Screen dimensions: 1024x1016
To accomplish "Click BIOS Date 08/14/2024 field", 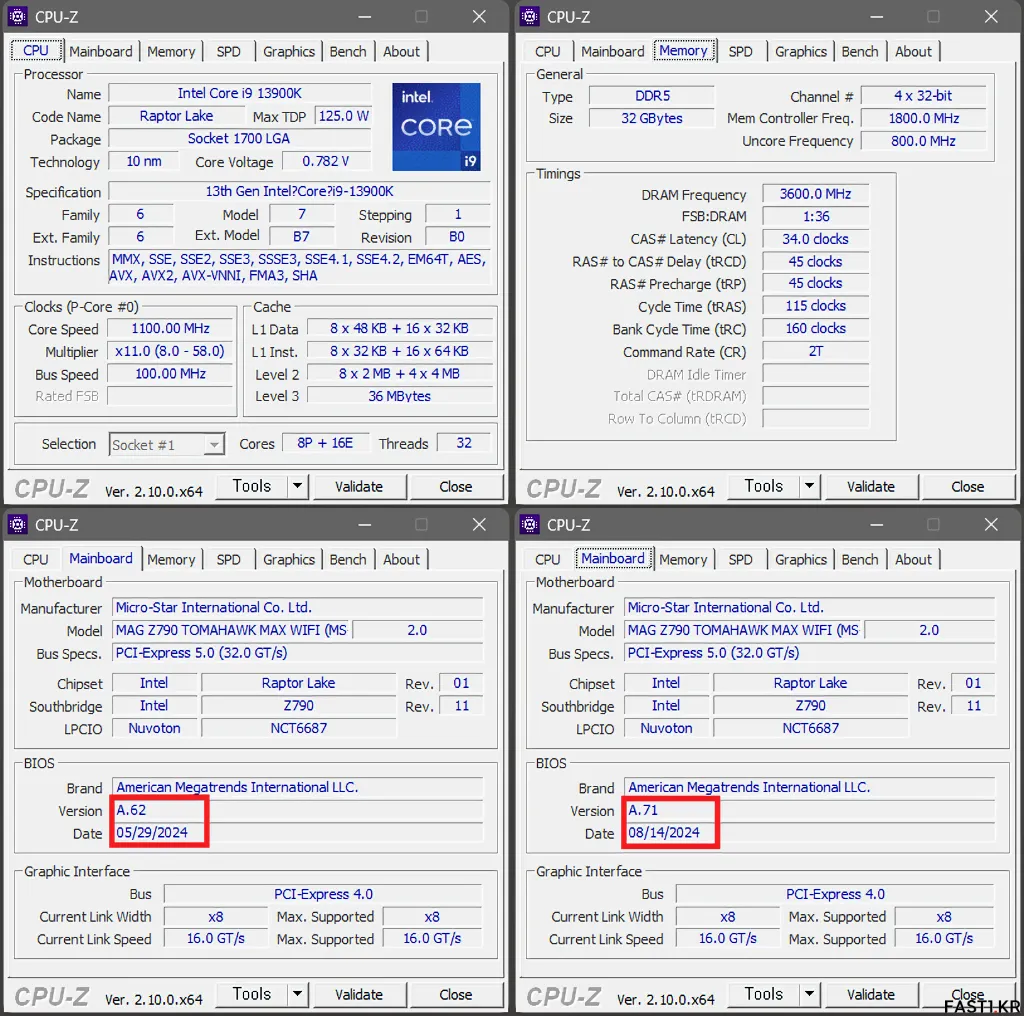I will coord(810,833).
